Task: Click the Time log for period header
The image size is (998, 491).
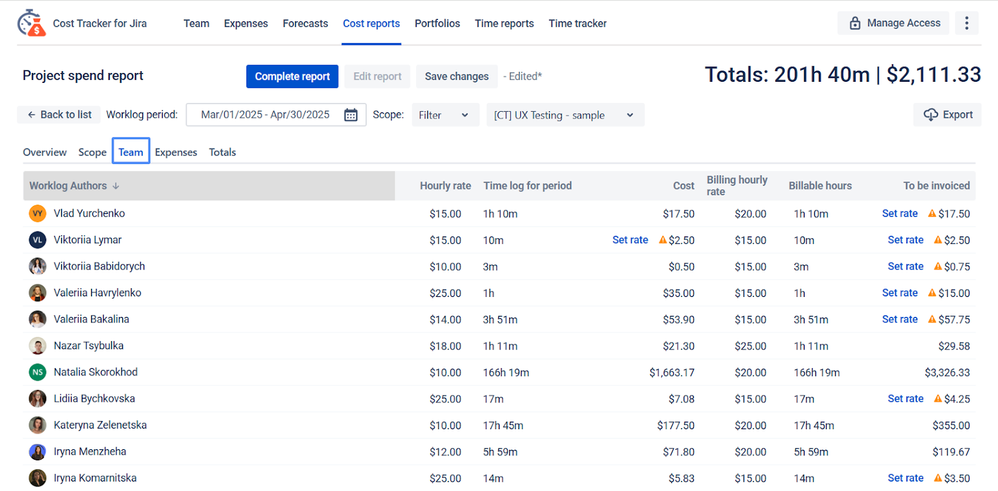Action: 528,186
